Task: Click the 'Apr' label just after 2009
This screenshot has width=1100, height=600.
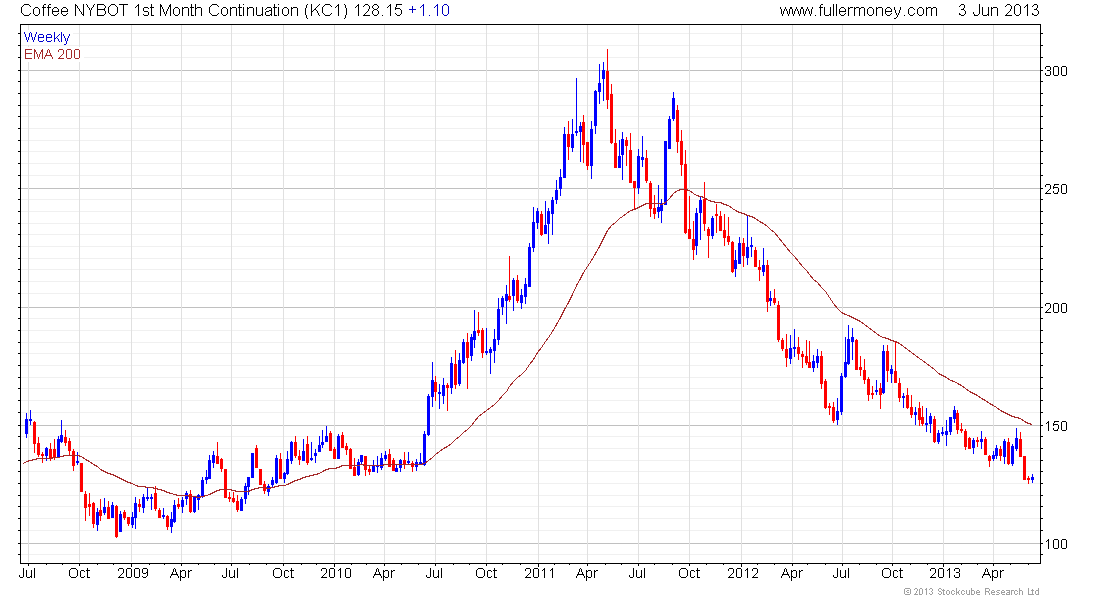Action: (x=181, y=573)
